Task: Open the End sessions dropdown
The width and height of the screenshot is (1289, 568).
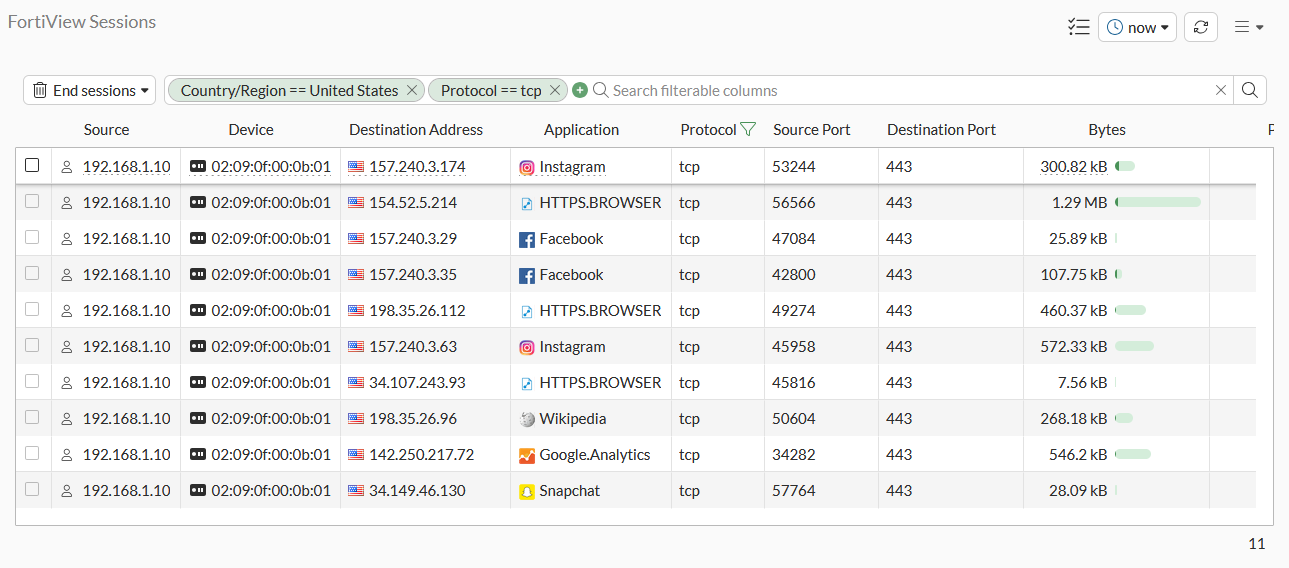Action: pyautogui.click(x=90, y=90)
